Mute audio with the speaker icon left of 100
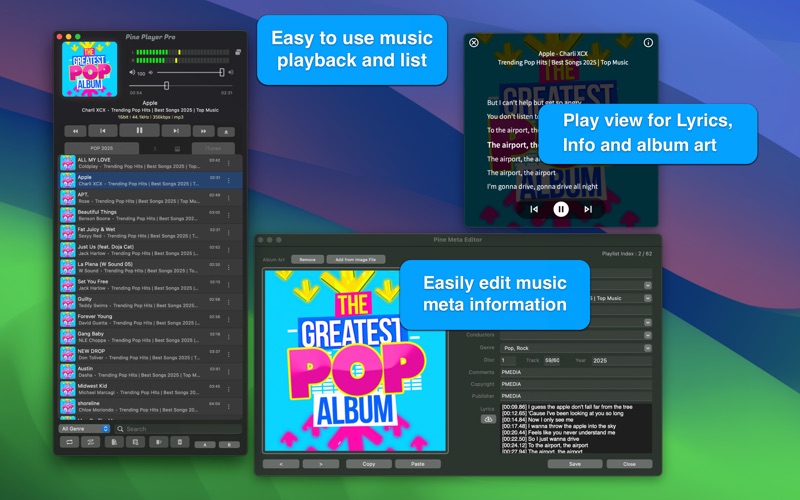This screenshot has height=500, width=800. [x=132, y=72]
